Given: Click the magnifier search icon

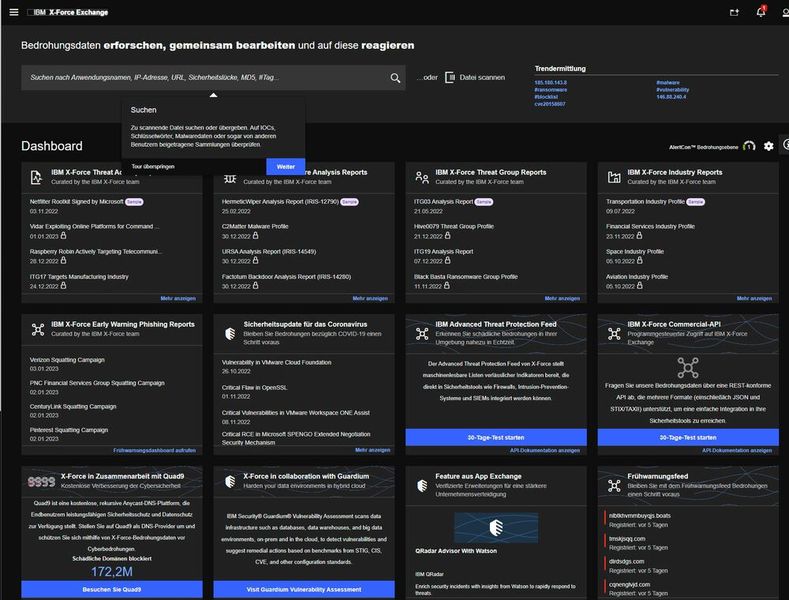Looking at the screenshot, I should click(396, 78).
